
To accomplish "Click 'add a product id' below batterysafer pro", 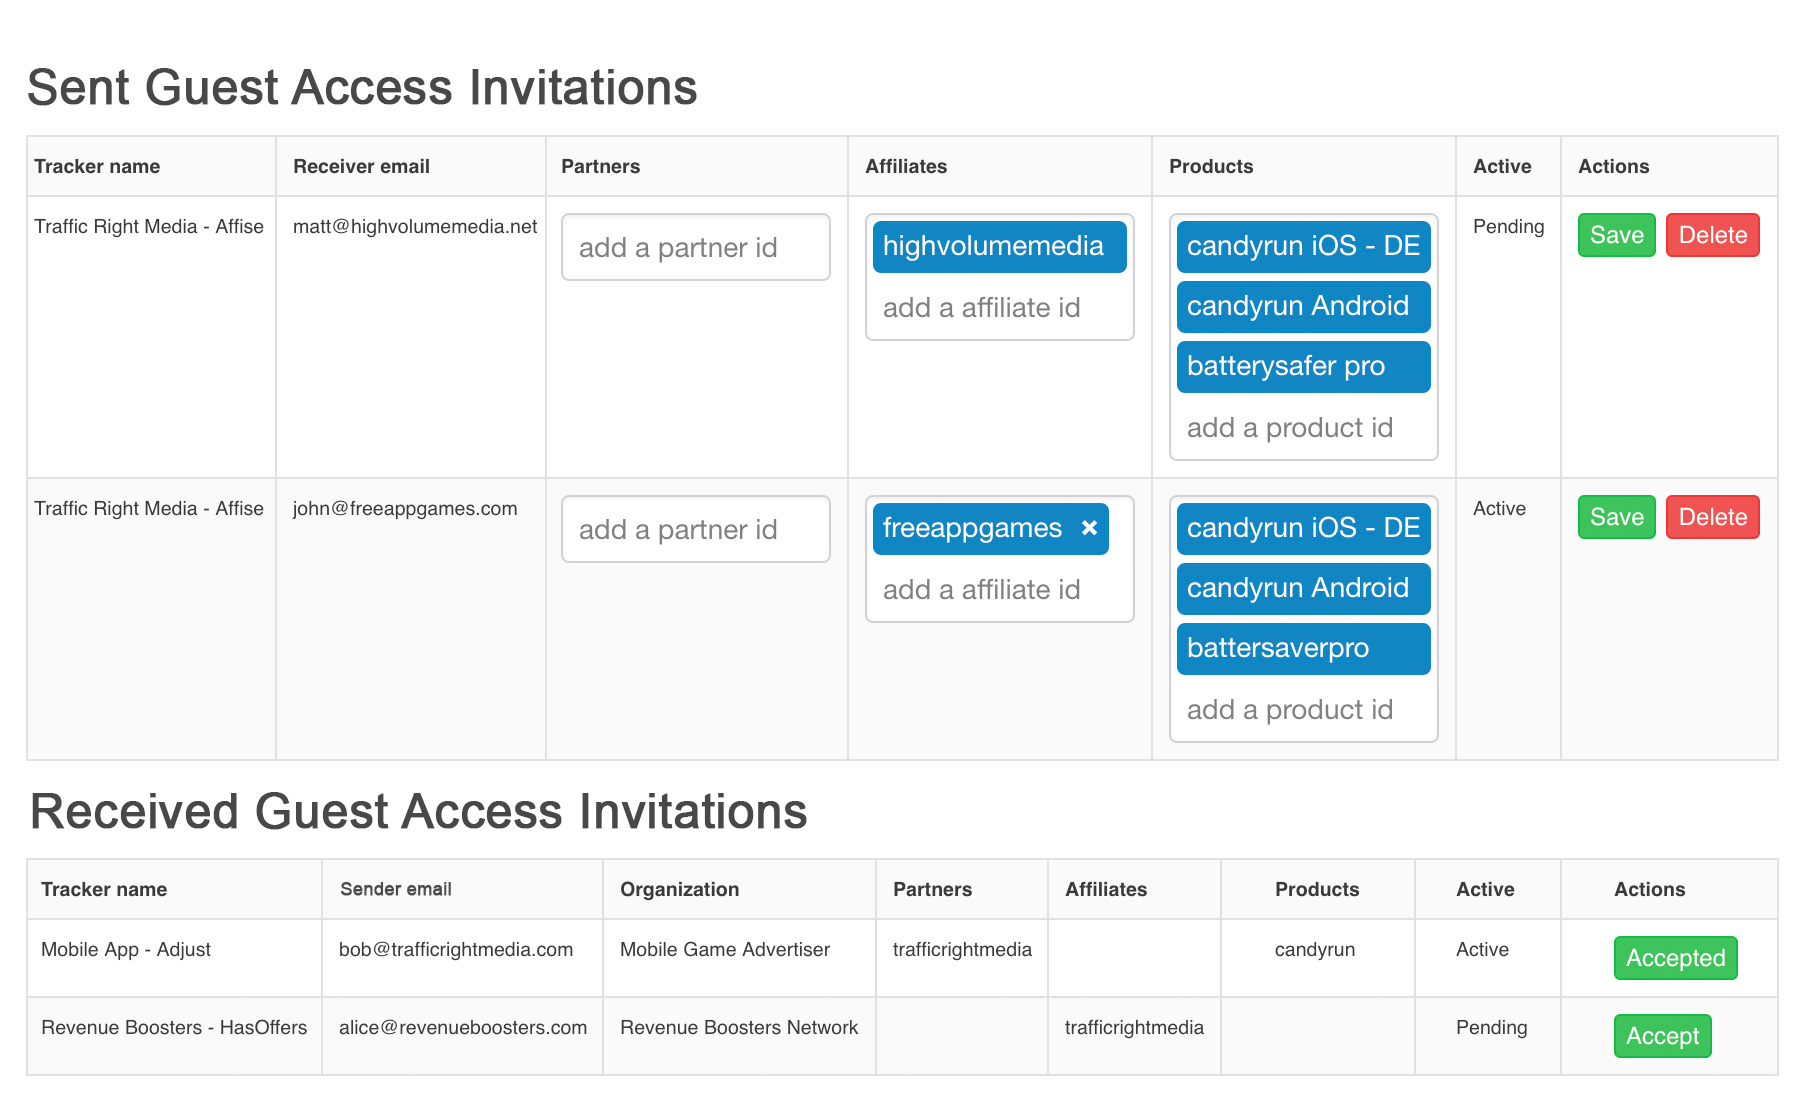I will (x=1289, y=428).
